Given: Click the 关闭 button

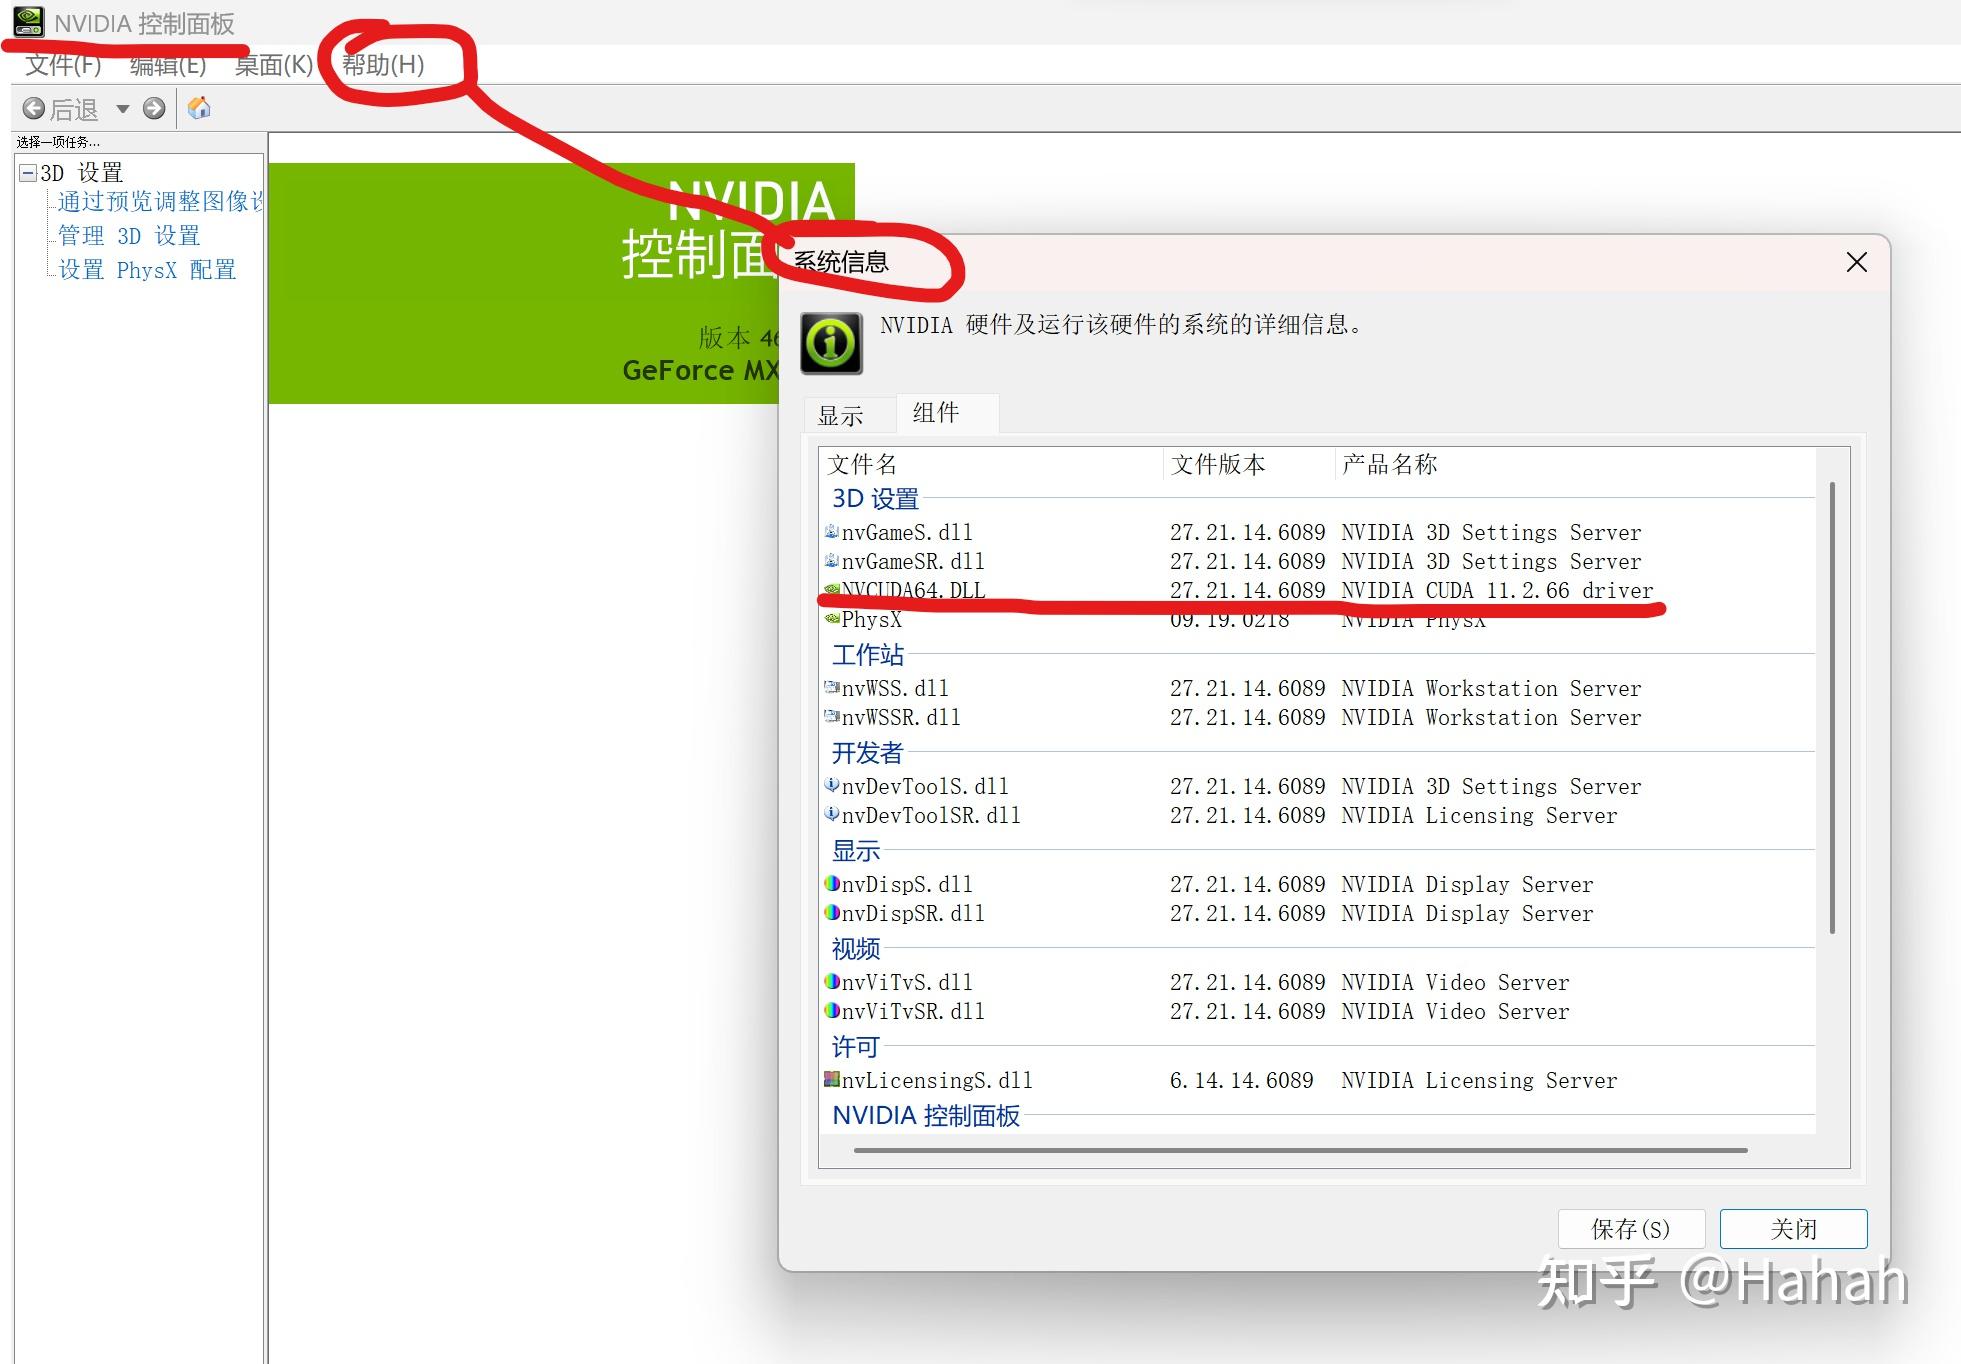Looking at the screenshot, I should pyautogui.click(x=1793, y=1229).
